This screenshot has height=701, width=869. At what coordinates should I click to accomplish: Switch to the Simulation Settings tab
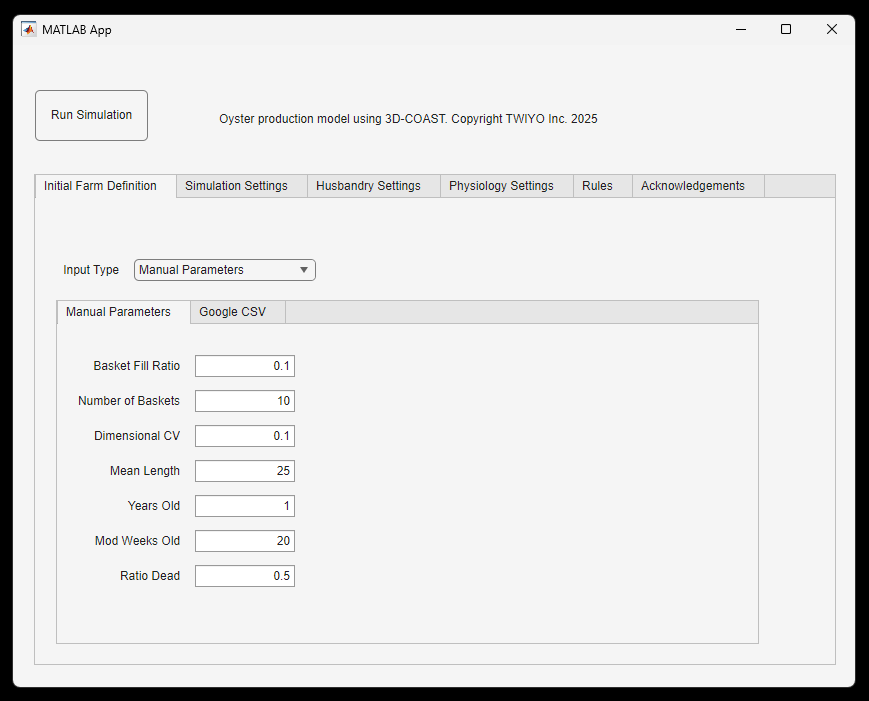[x=237, y=186]
